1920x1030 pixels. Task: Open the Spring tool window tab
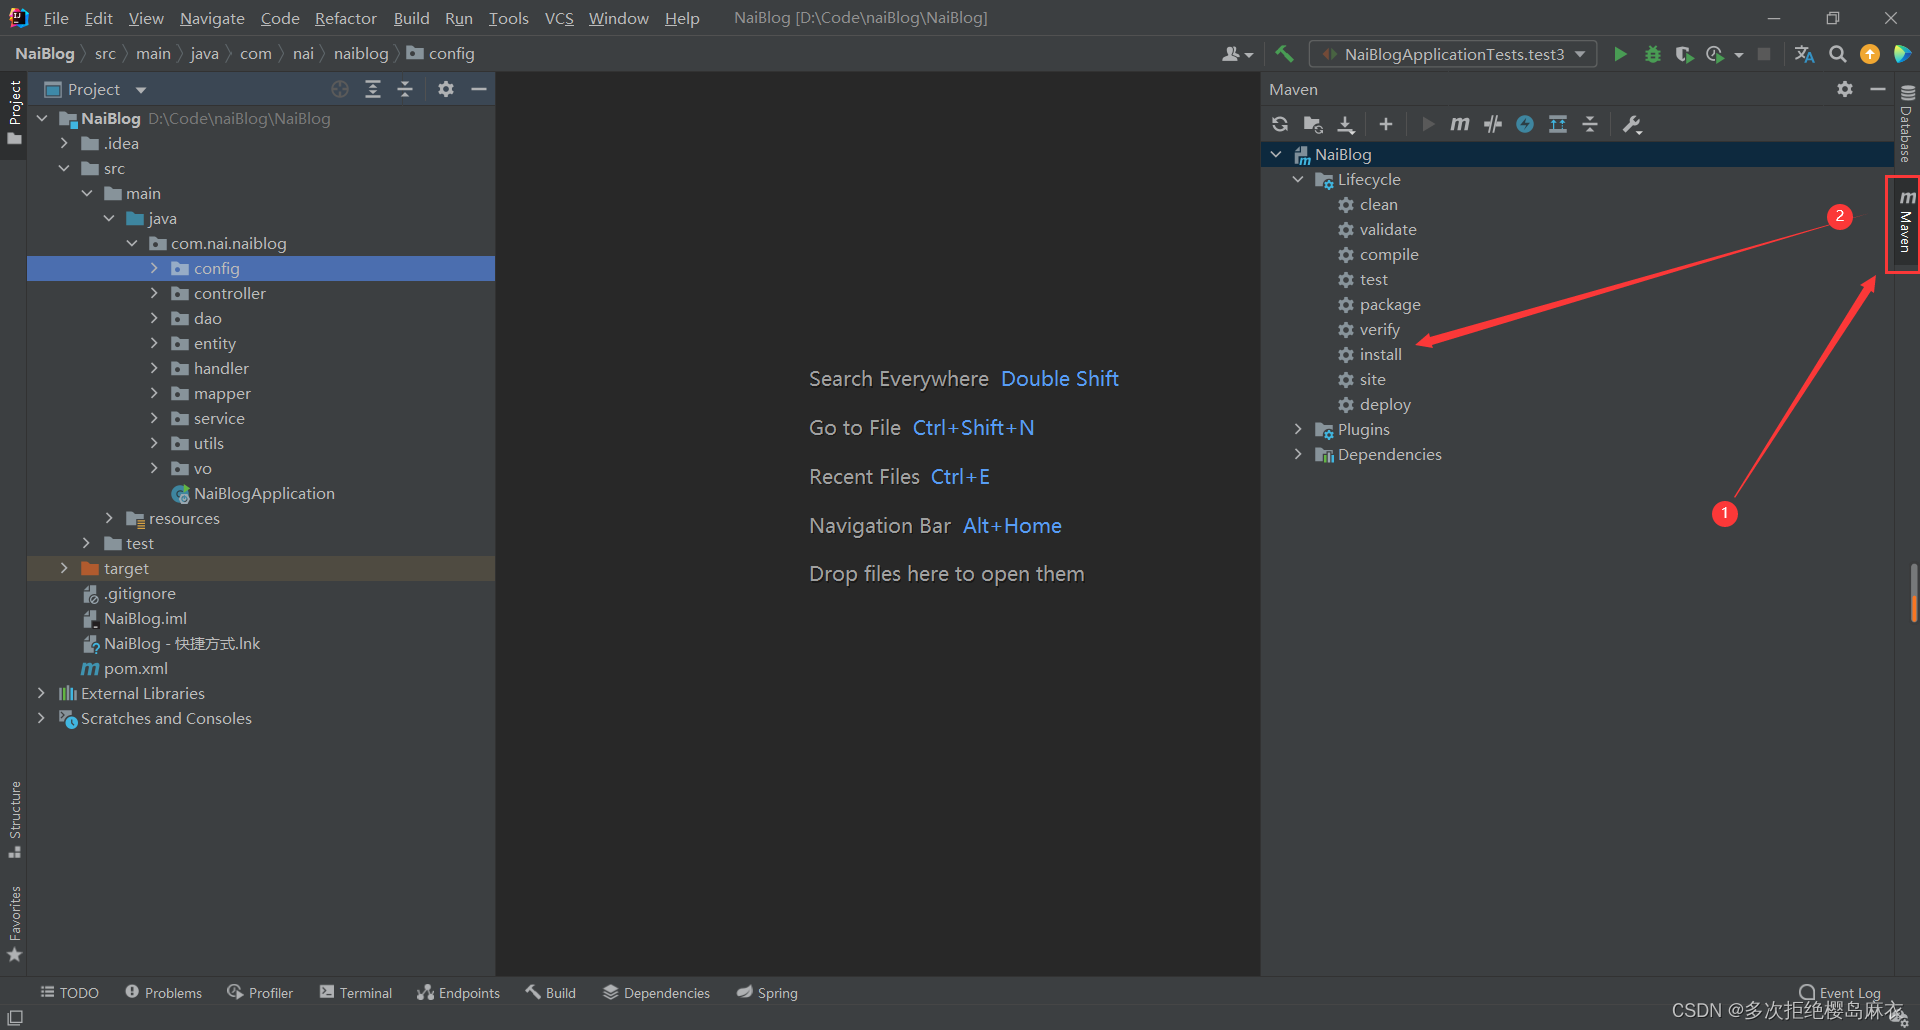click(767, 992)
